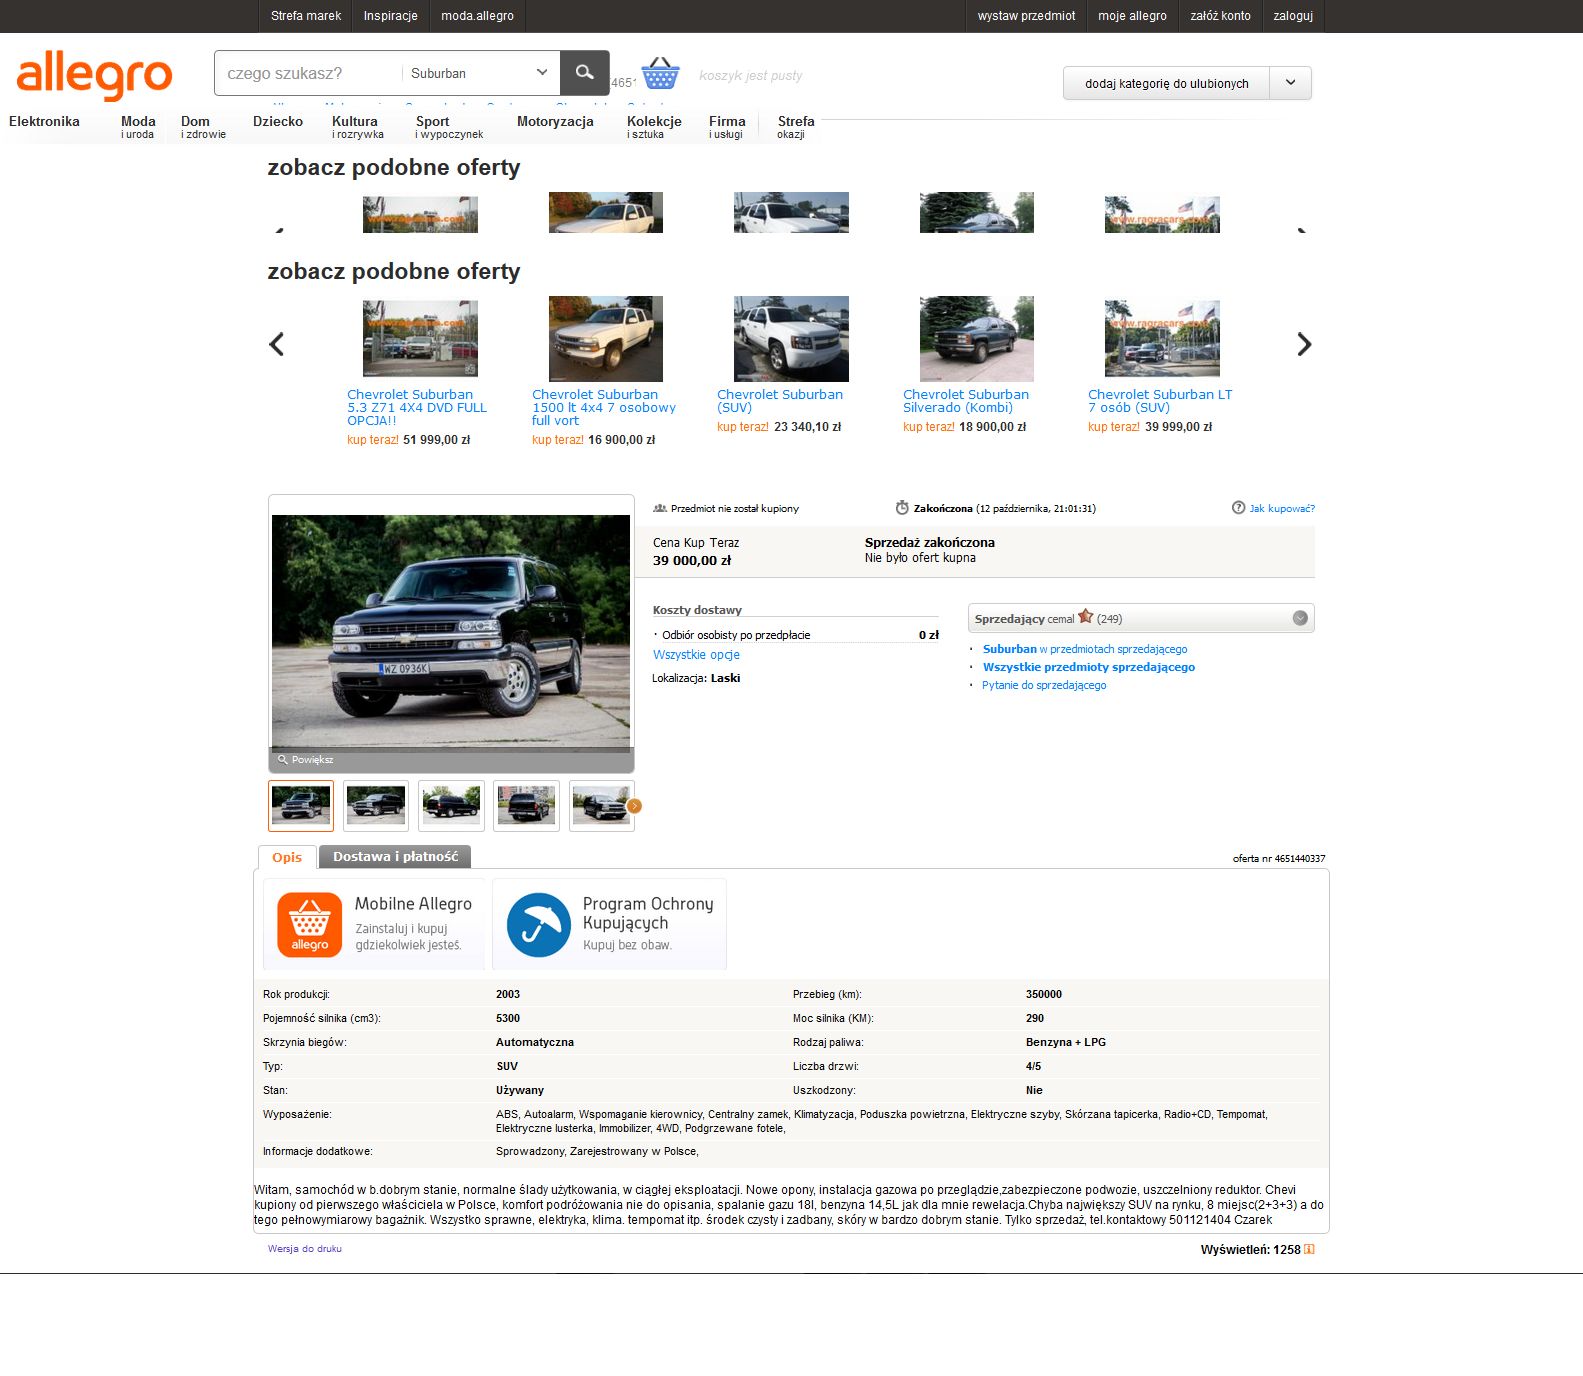The height and width of the screenshot is (1376, 1583).
Task: Click the info icon next to Wyświetleń
Action: click(1309, 1249)
